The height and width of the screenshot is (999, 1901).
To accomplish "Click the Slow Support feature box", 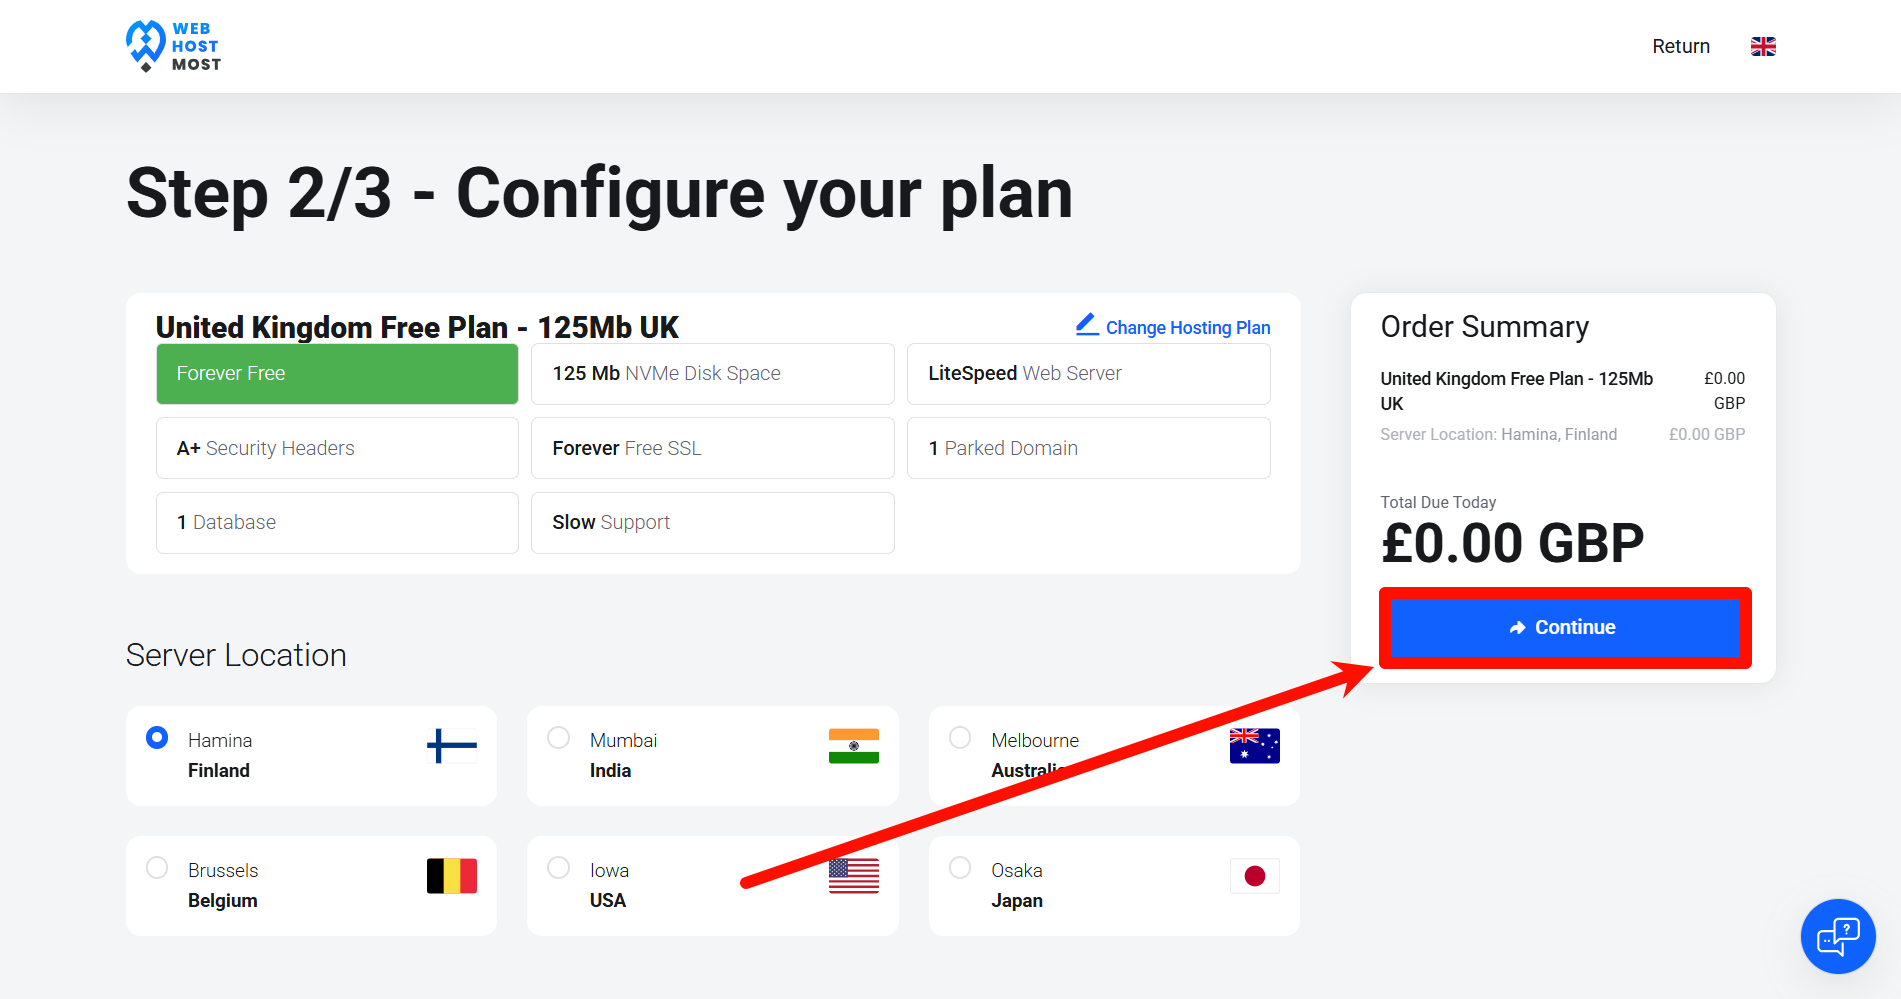I will click(x=713, y=523).
